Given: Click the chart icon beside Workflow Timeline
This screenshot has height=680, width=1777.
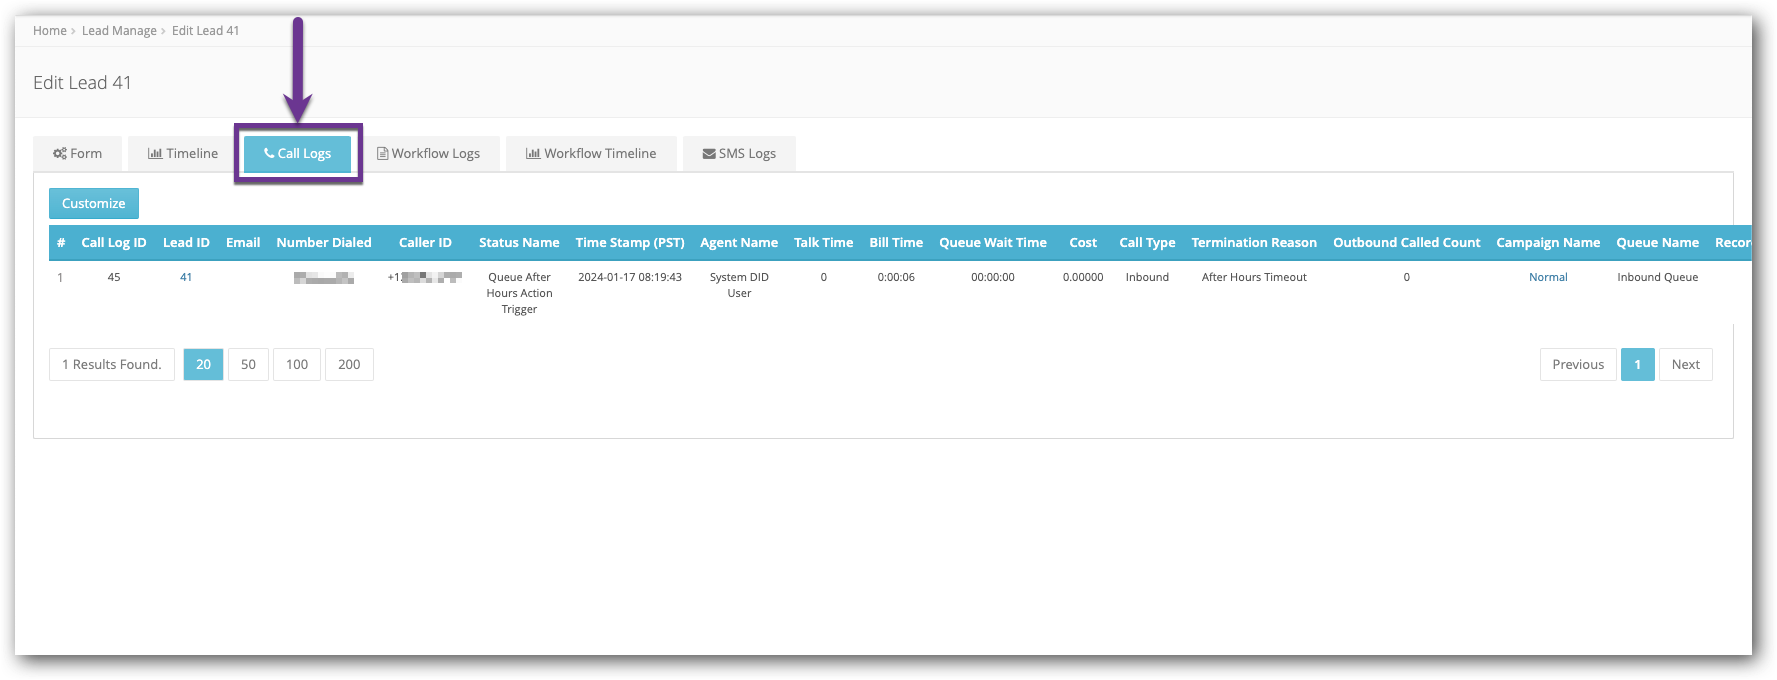Looking at the screenshot, I should pos(533,154).
